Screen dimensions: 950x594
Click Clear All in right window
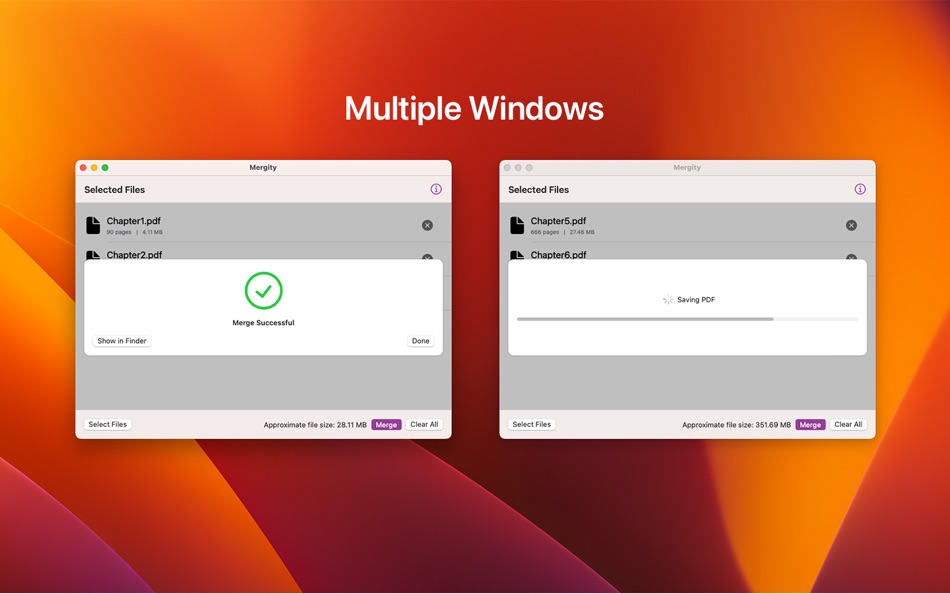tap(848, 425)
